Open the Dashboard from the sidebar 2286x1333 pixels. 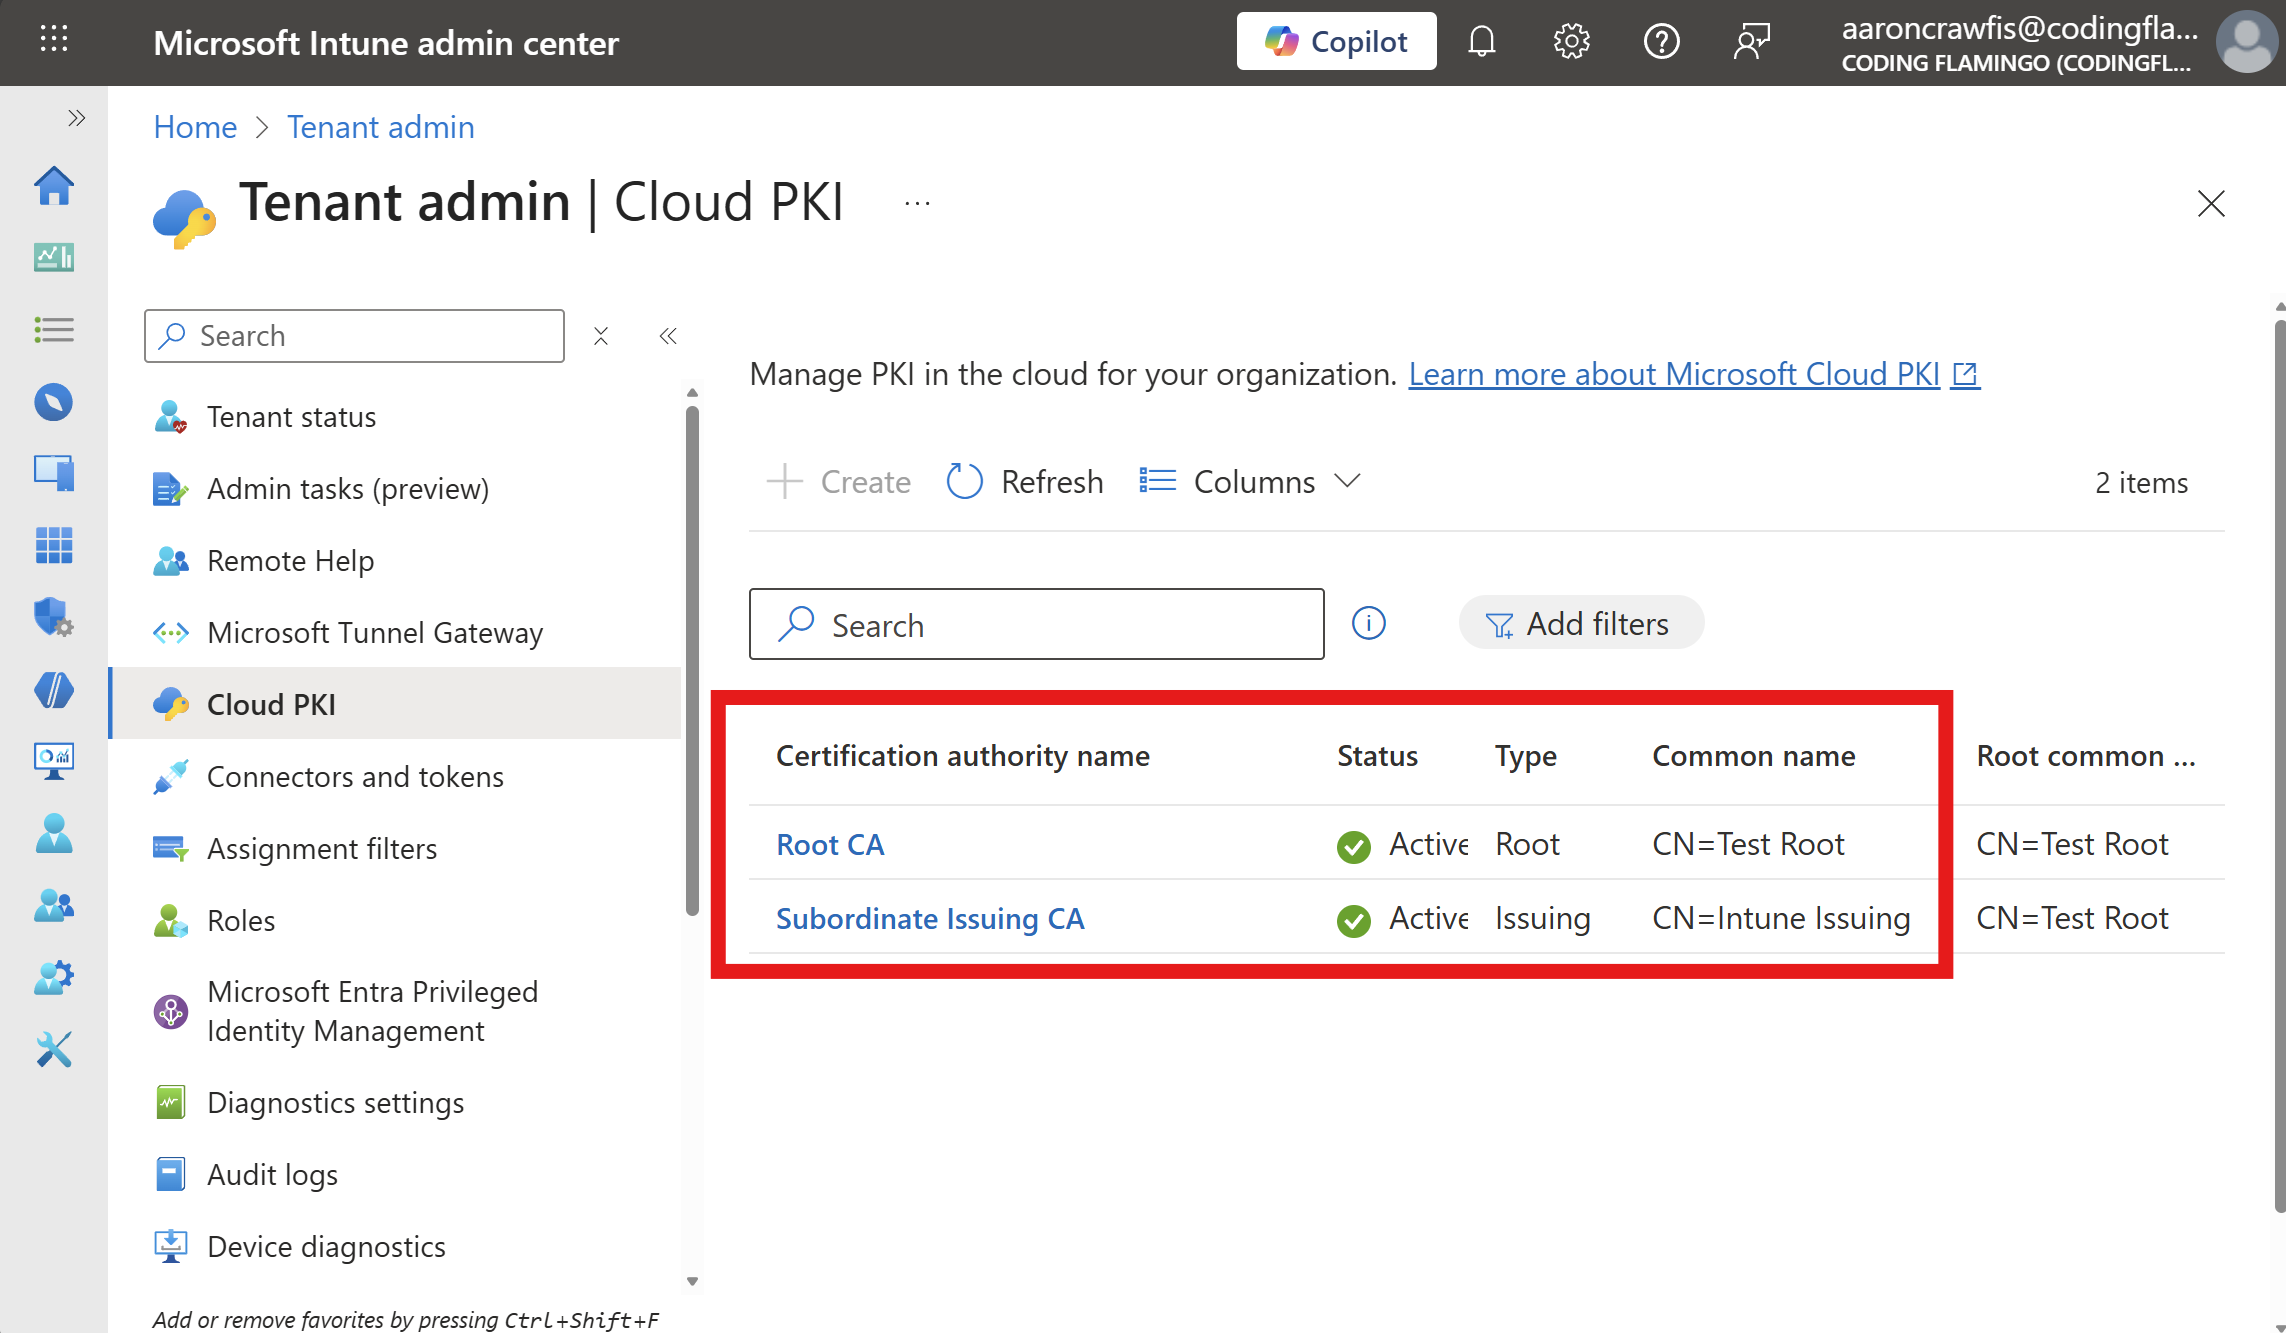tap(53, 257)
